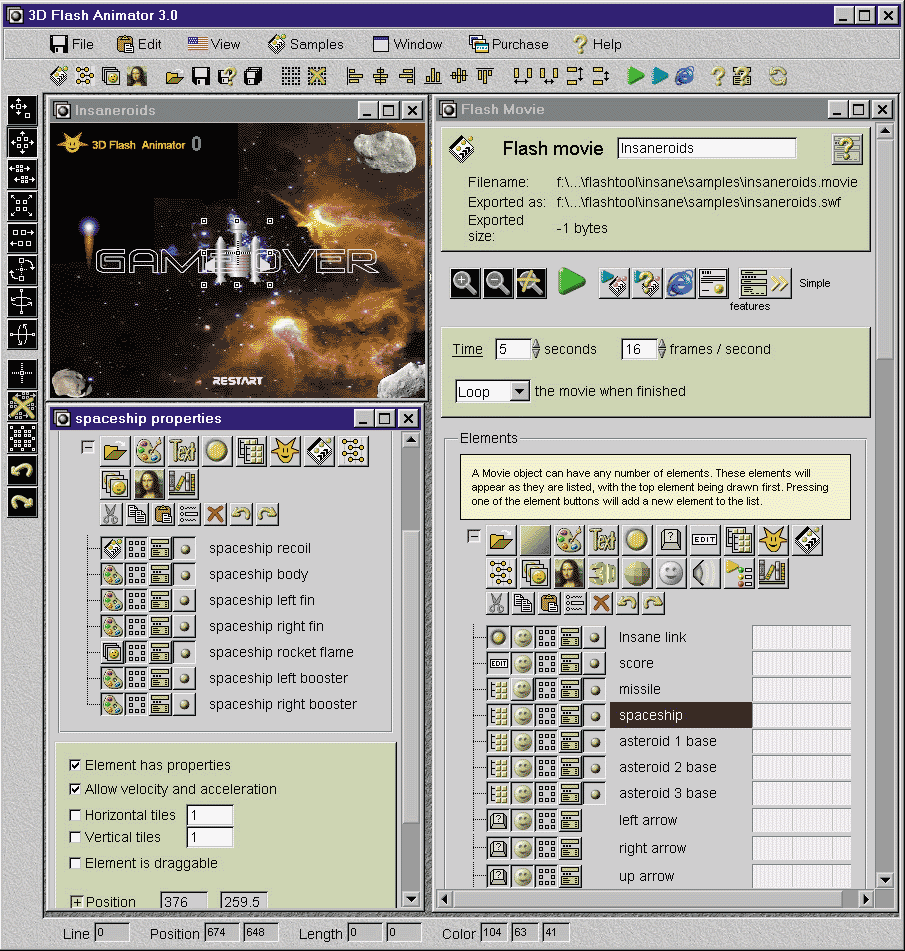Toggle the round button on spaceship body row
The image size is (905, 951).
coord(185,574)
